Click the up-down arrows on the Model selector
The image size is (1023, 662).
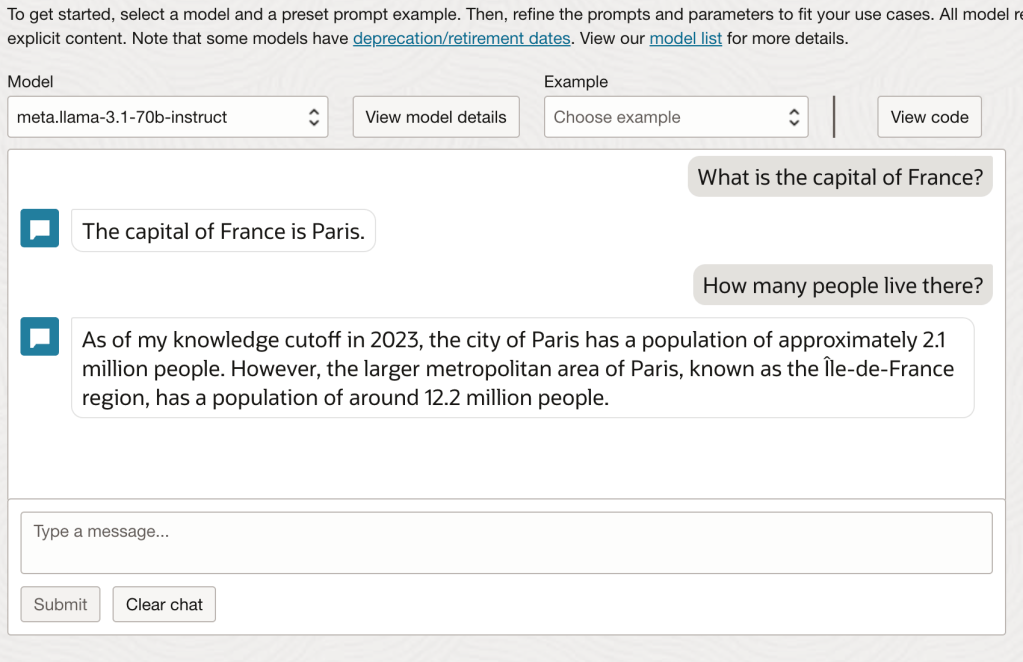pyautogui.click(x=313, y=117)
